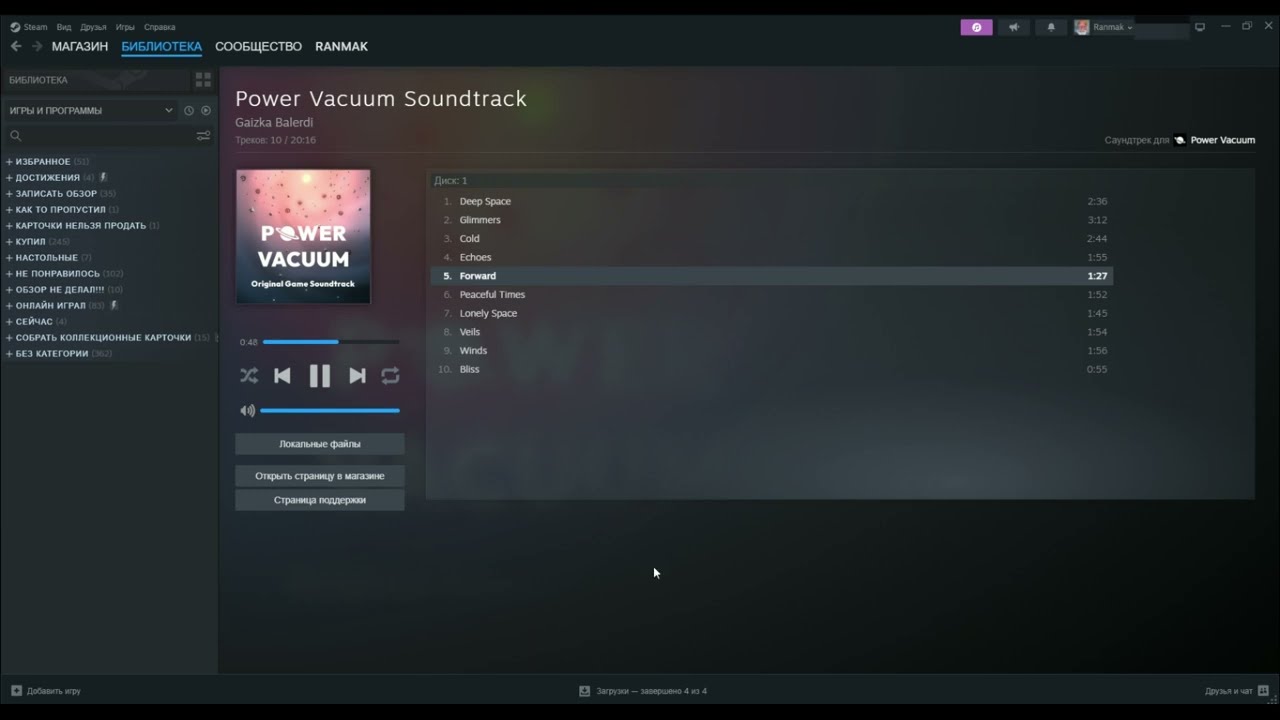Open the notifications bell
This screenshot has width=1280, height=720.
[1051, 27]
